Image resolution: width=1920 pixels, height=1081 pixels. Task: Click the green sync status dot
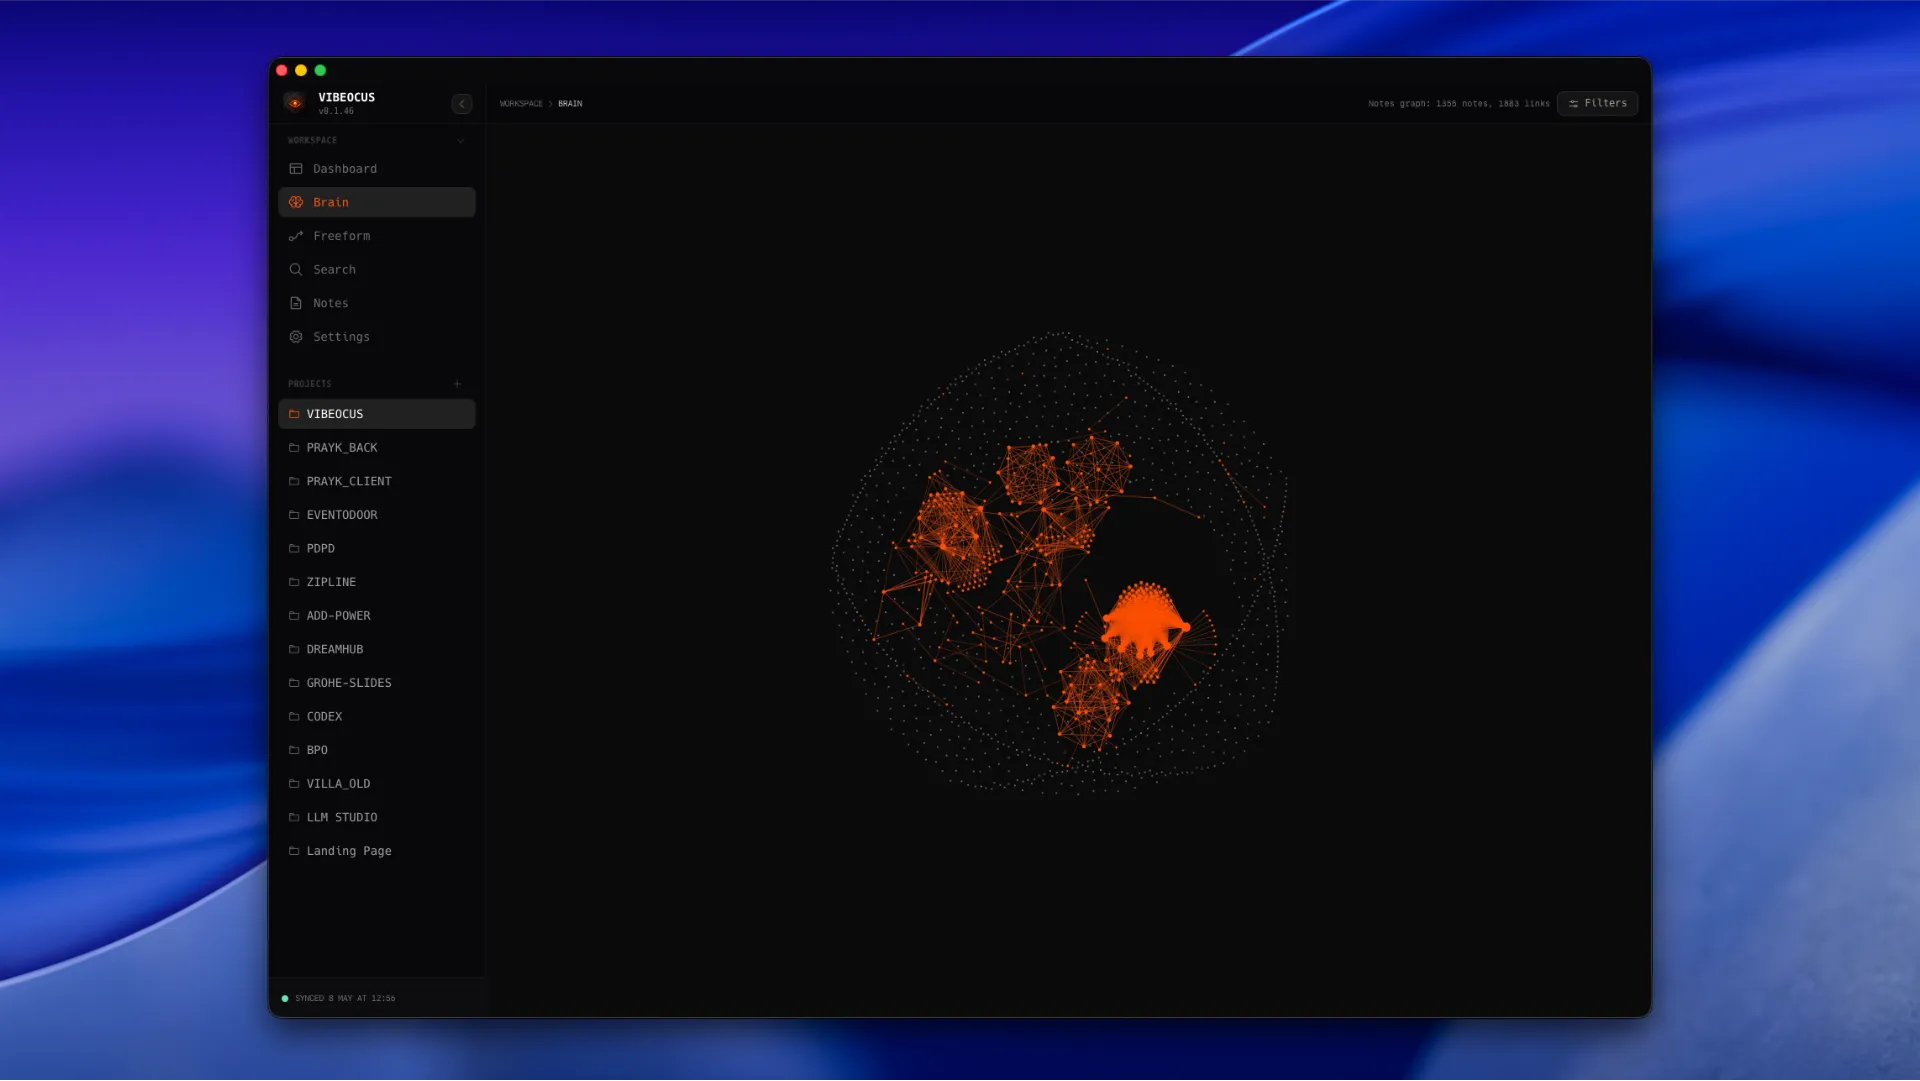(x=285, y=999)
